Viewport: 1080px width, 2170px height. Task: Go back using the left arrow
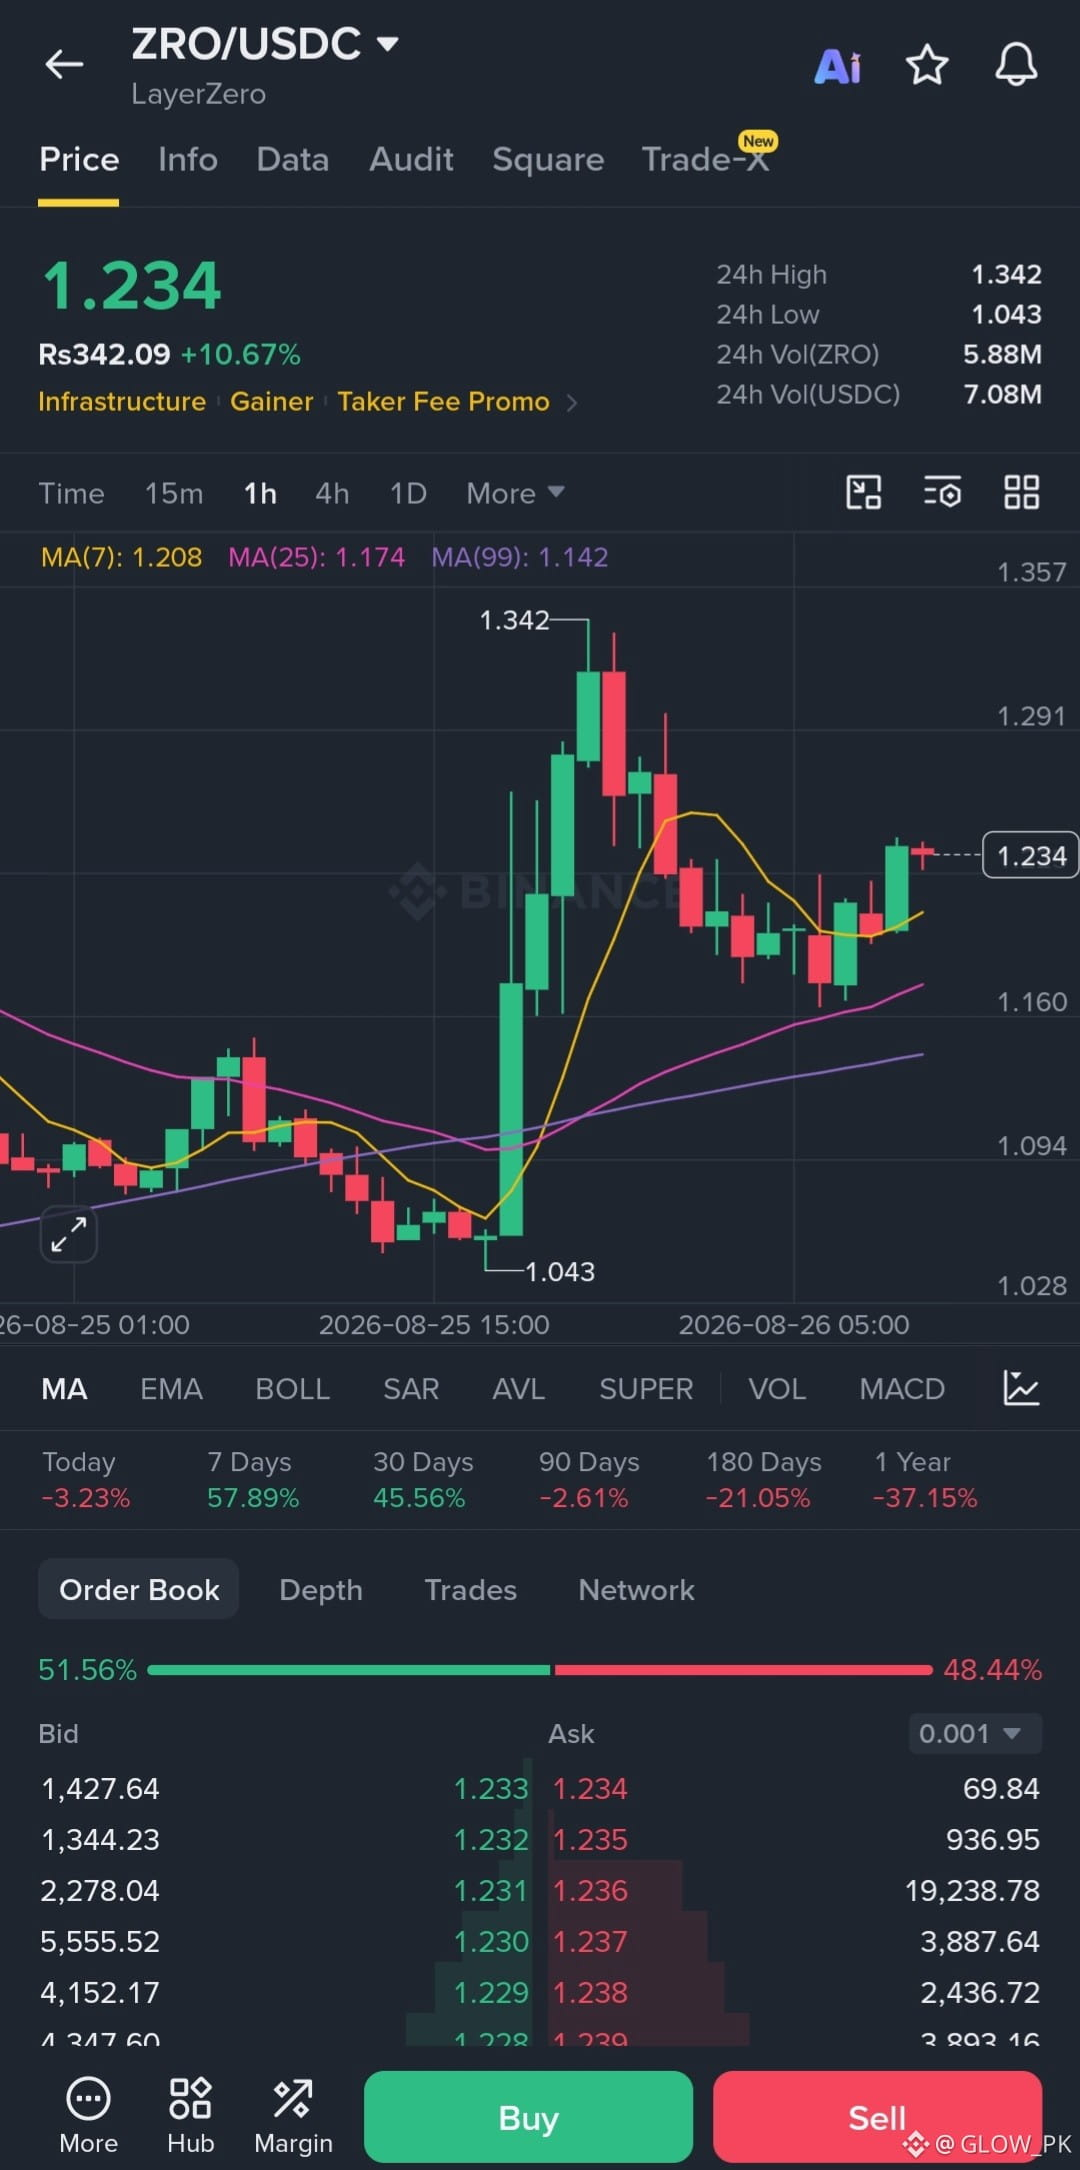[x=64, y=65]
